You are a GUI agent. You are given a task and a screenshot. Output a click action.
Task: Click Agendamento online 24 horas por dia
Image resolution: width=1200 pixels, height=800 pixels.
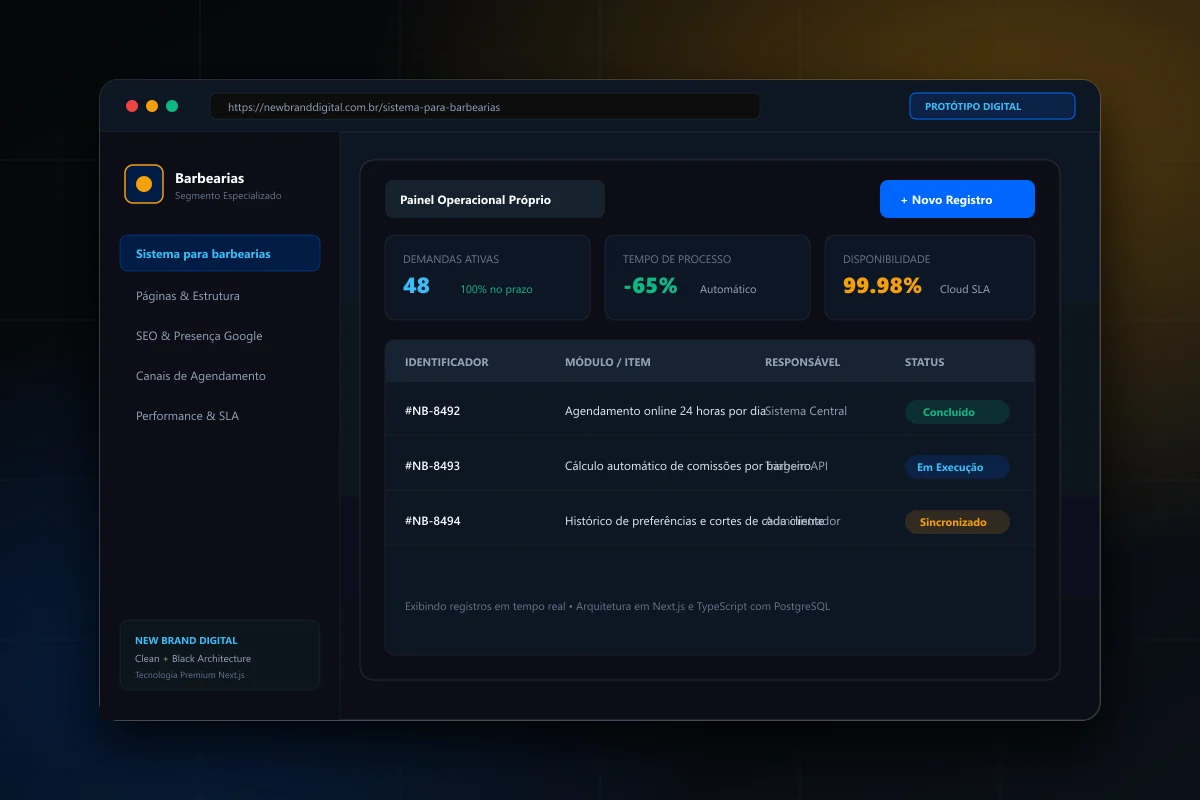point(665,411)
